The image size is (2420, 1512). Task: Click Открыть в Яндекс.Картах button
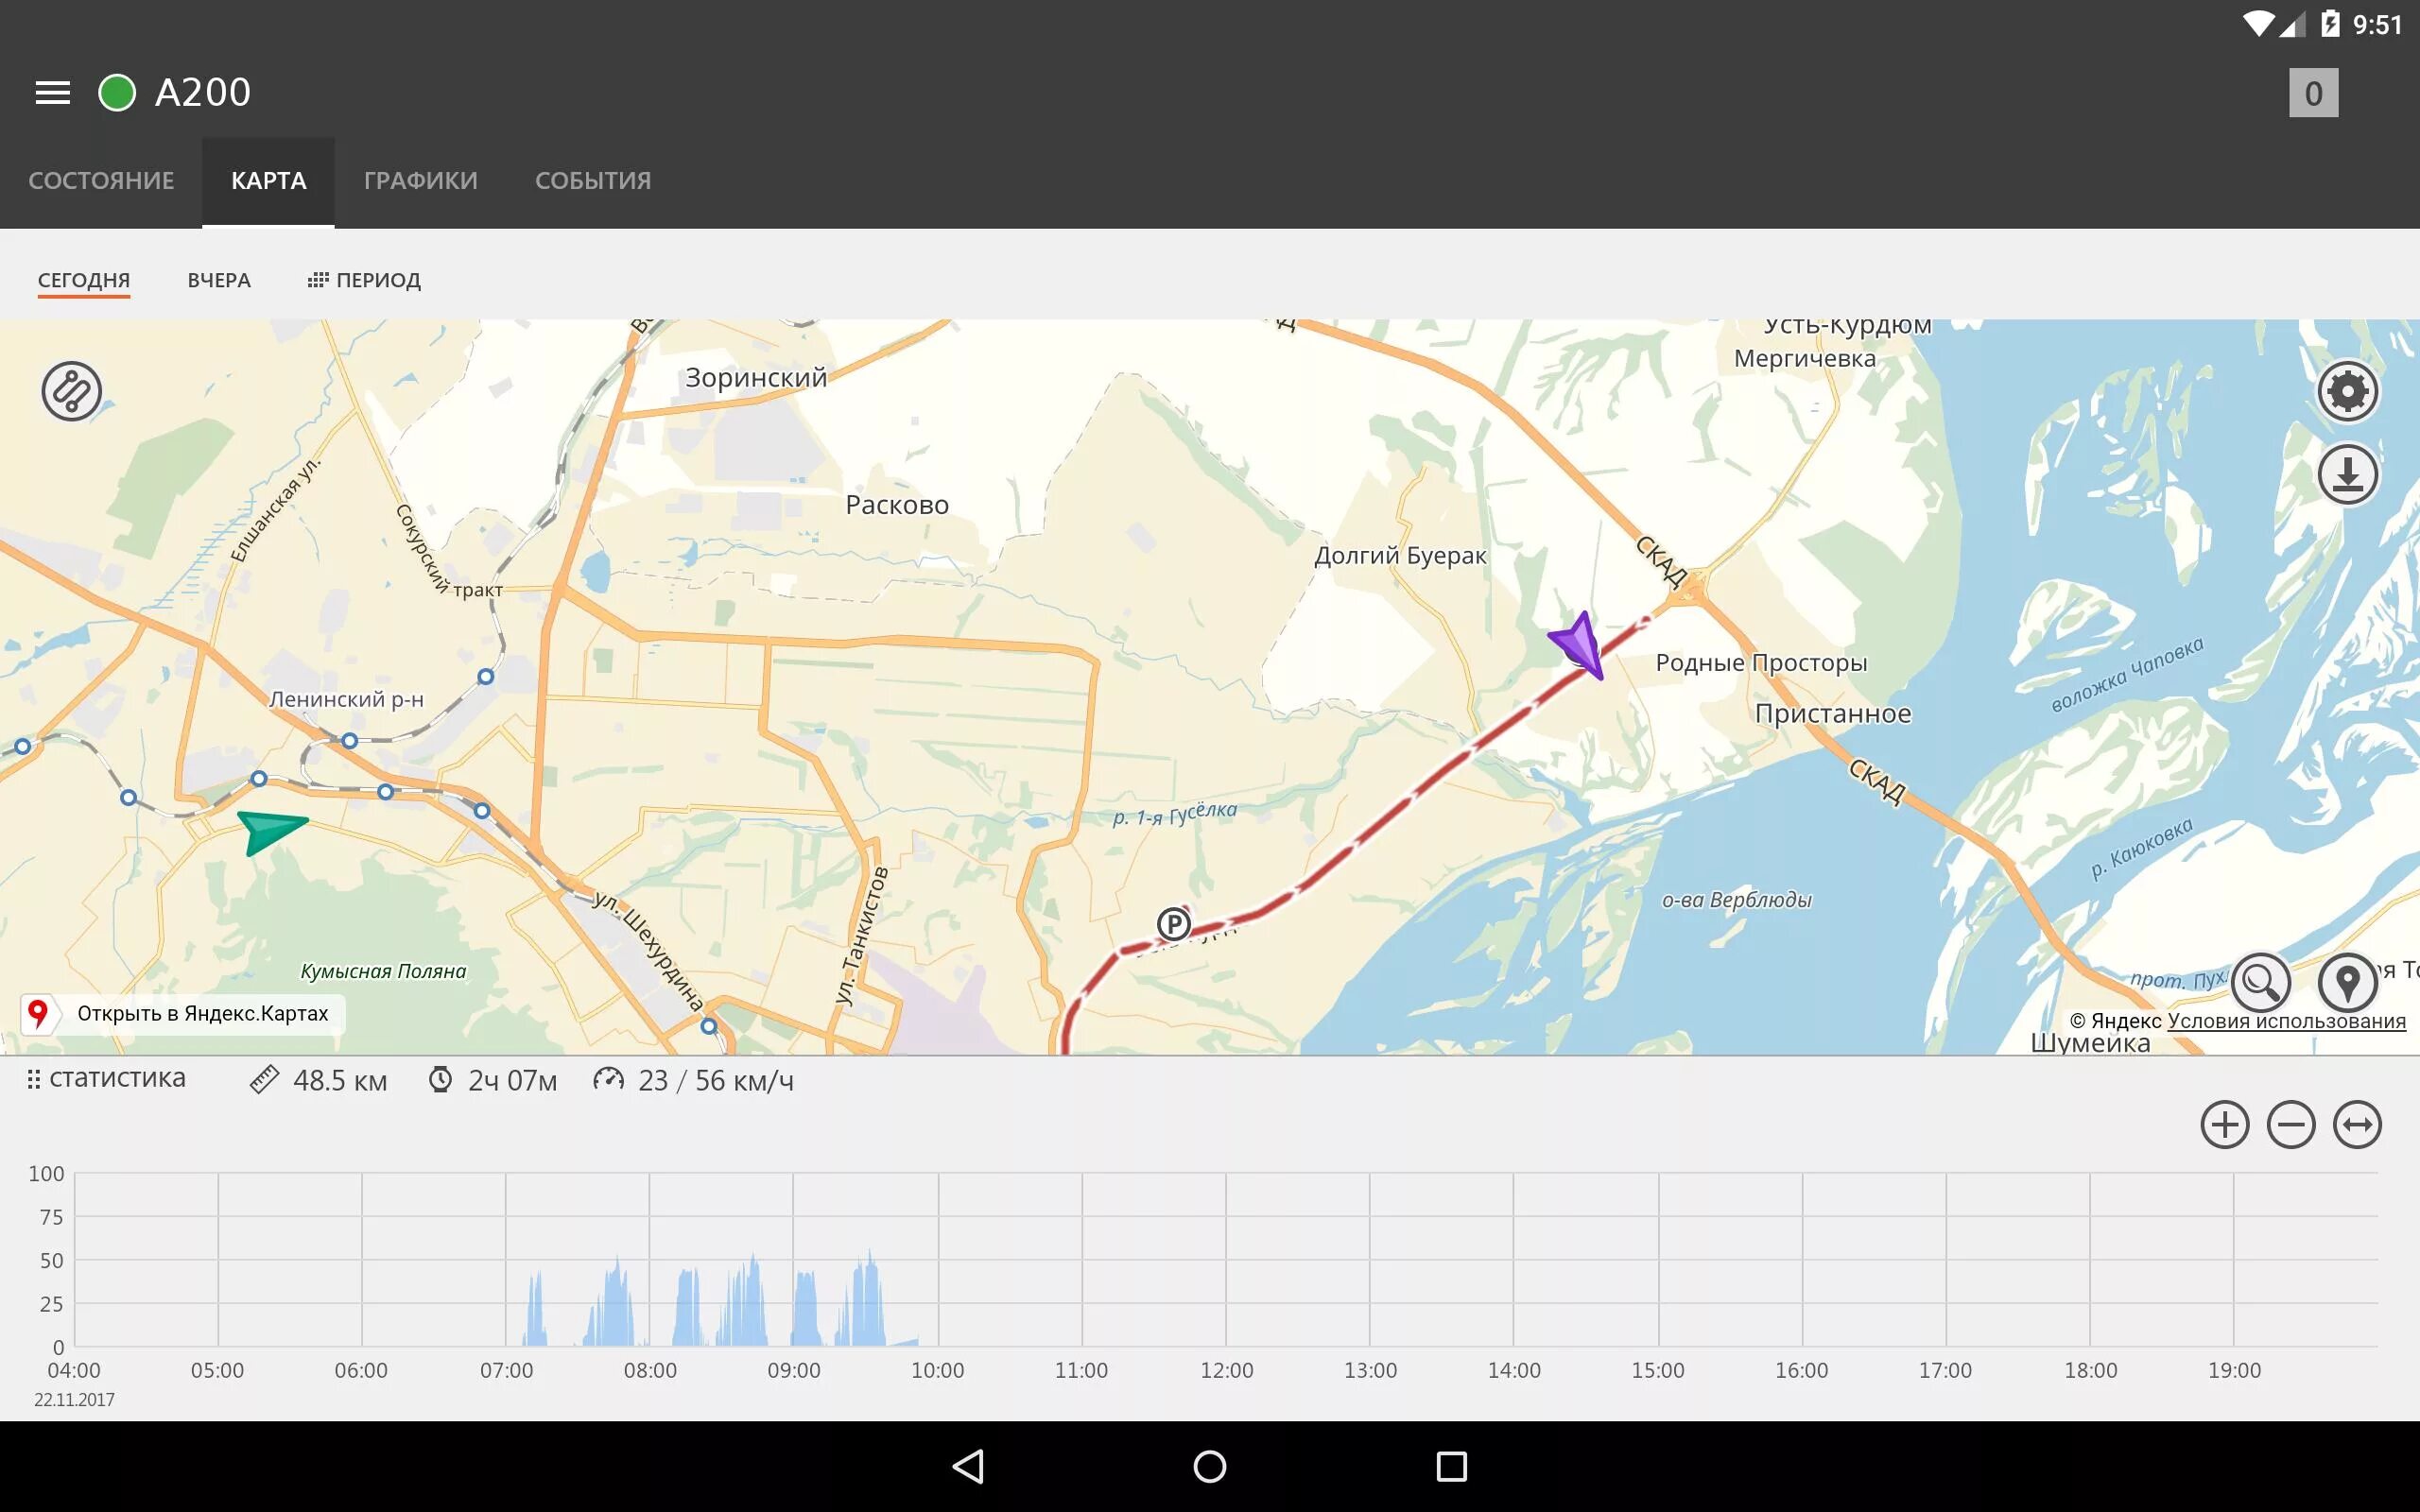183,1013
